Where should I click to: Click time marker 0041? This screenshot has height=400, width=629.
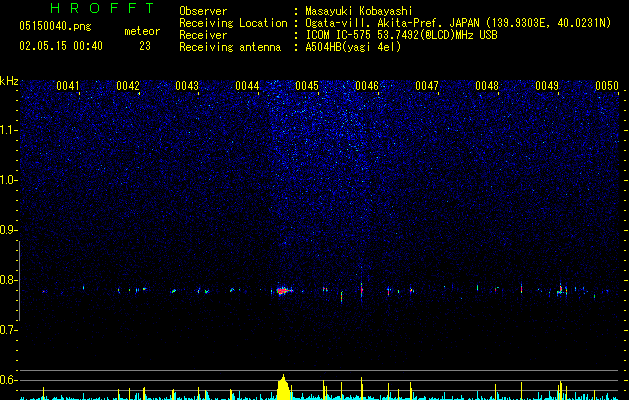68,86
